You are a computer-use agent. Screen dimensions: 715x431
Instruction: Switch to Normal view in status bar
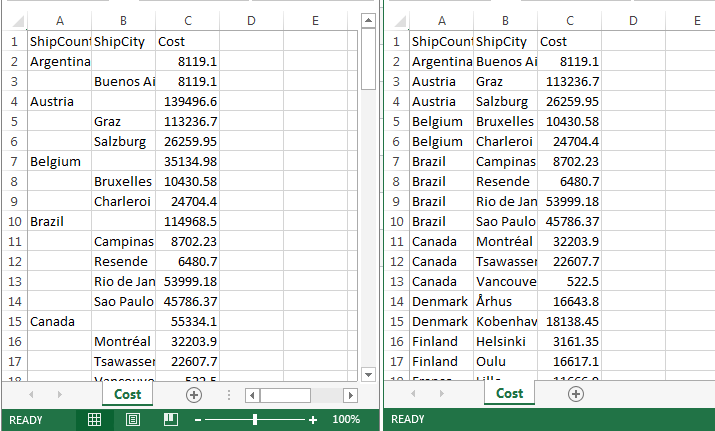coord(94,420)
